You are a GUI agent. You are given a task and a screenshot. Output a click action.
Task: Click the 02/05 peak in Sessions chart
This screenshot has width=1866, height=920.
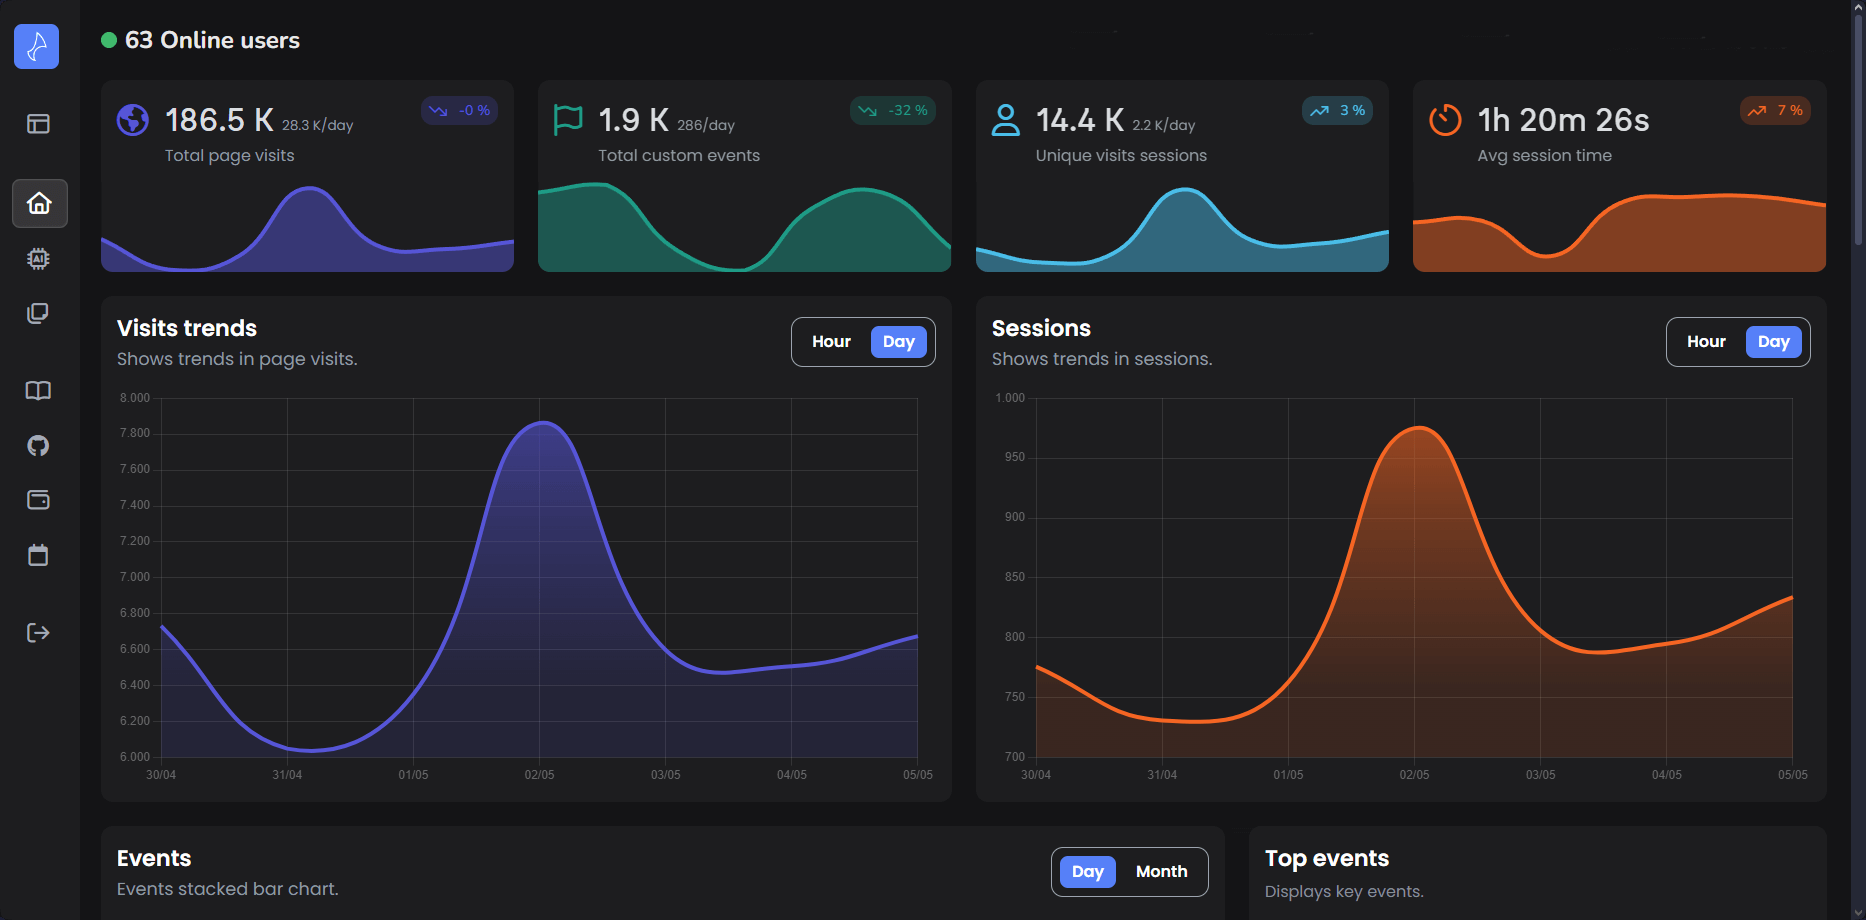click(1418, 429)
